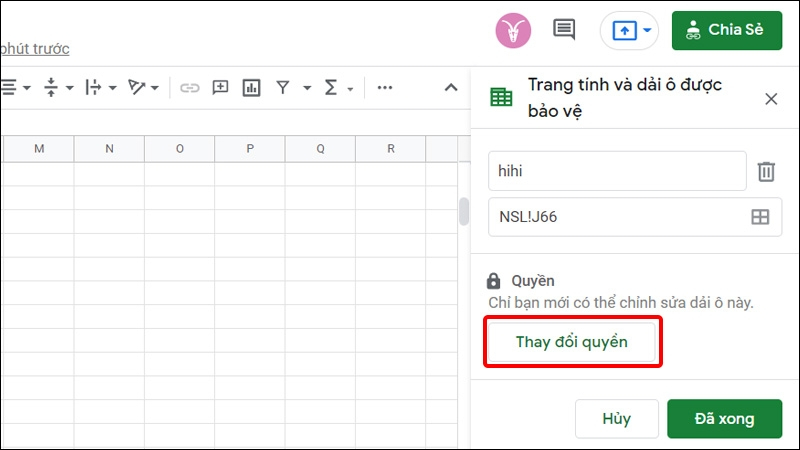Click the insert chart icon

click(251, 88)
